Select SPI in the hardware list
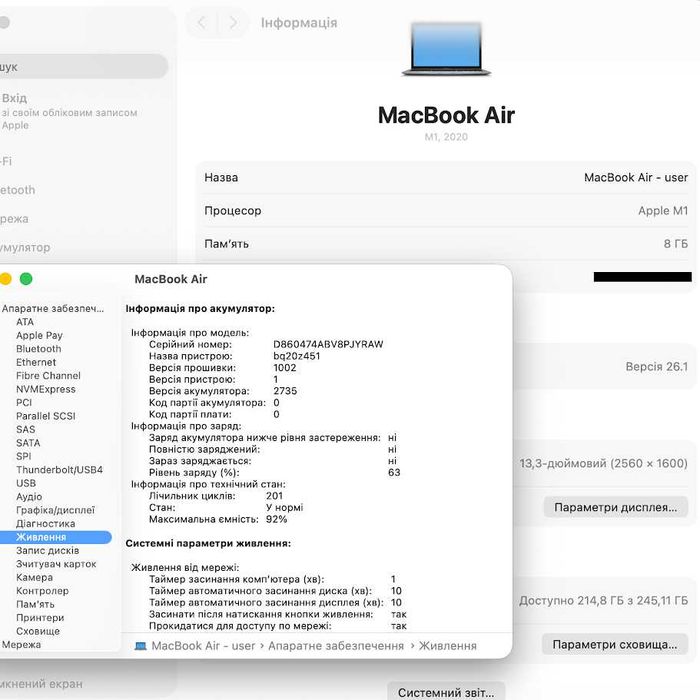Image resolution: width=700 pixels, height=700 pixels. [24, 456]
